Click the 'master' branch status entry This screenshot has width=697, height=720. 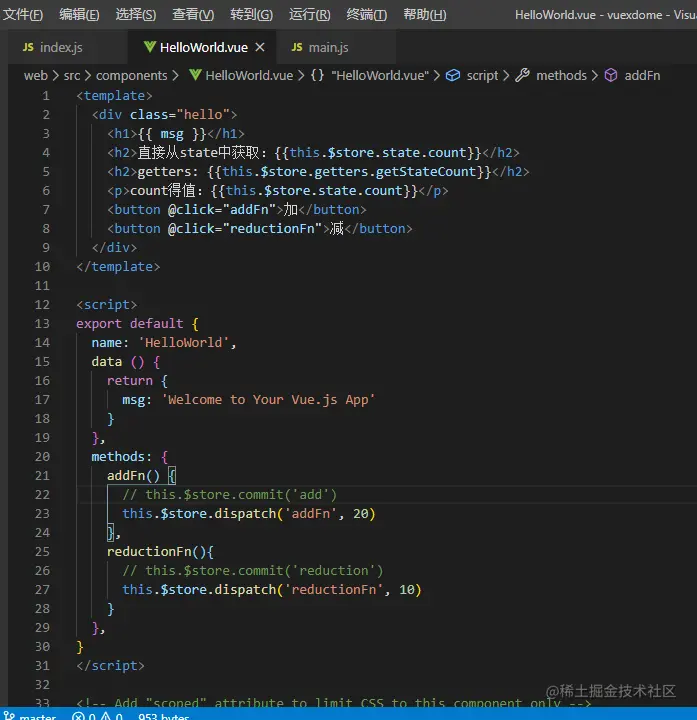click(x=38, y=716)
